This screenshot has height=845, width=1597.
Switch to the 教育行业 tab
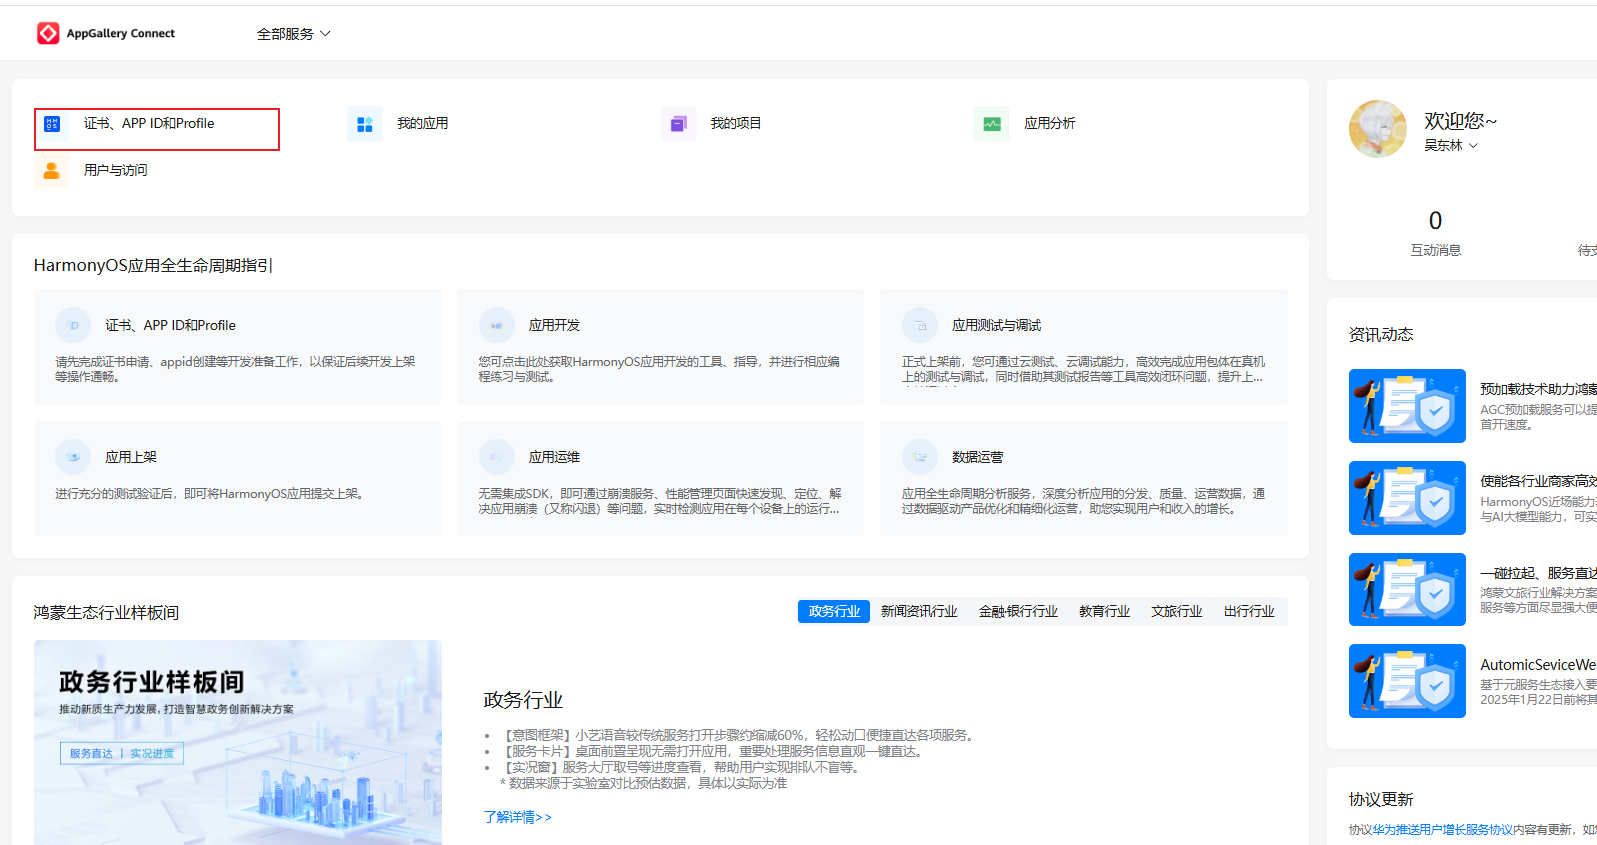click(x=1104, y=611)
